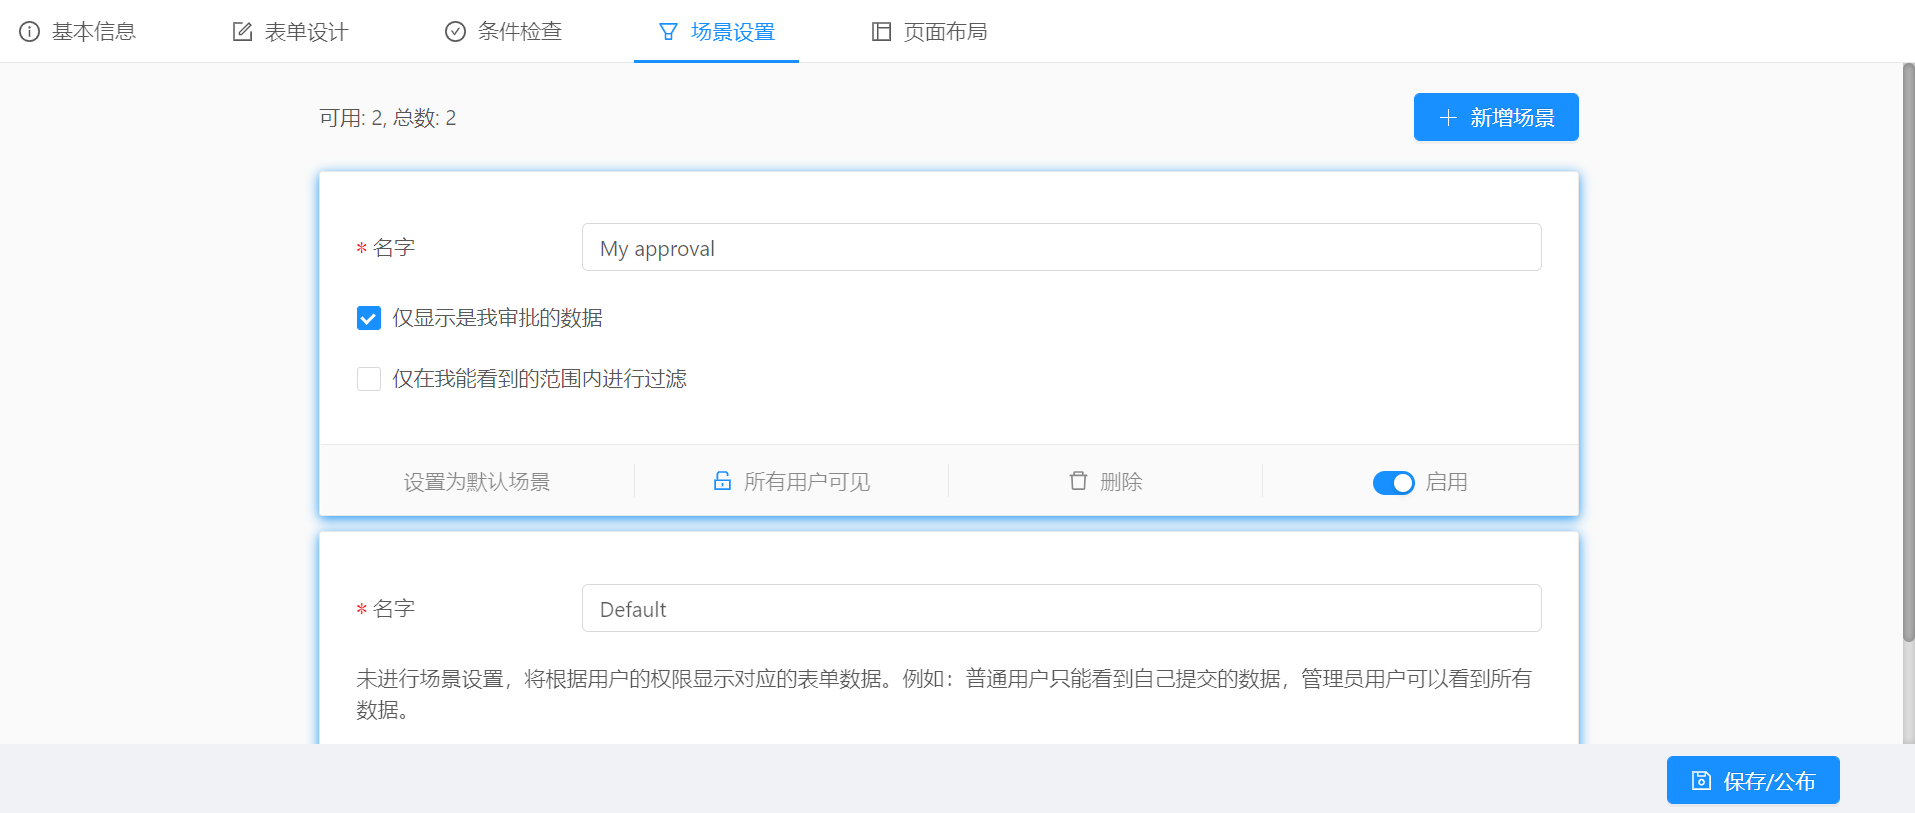Click the My approval name field
The height and width of the screenshot is (813, 1915).
point(1061,248)
